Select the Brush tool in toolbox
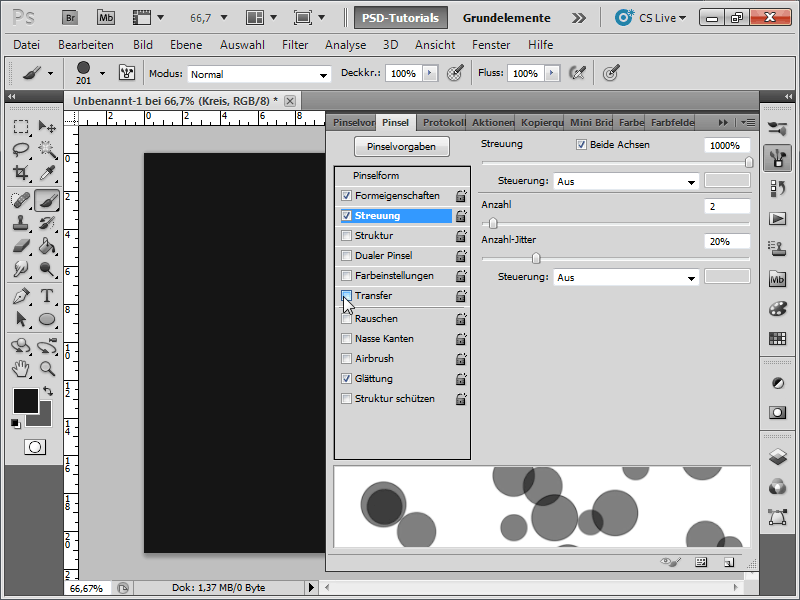 click(x=47, y=200)
